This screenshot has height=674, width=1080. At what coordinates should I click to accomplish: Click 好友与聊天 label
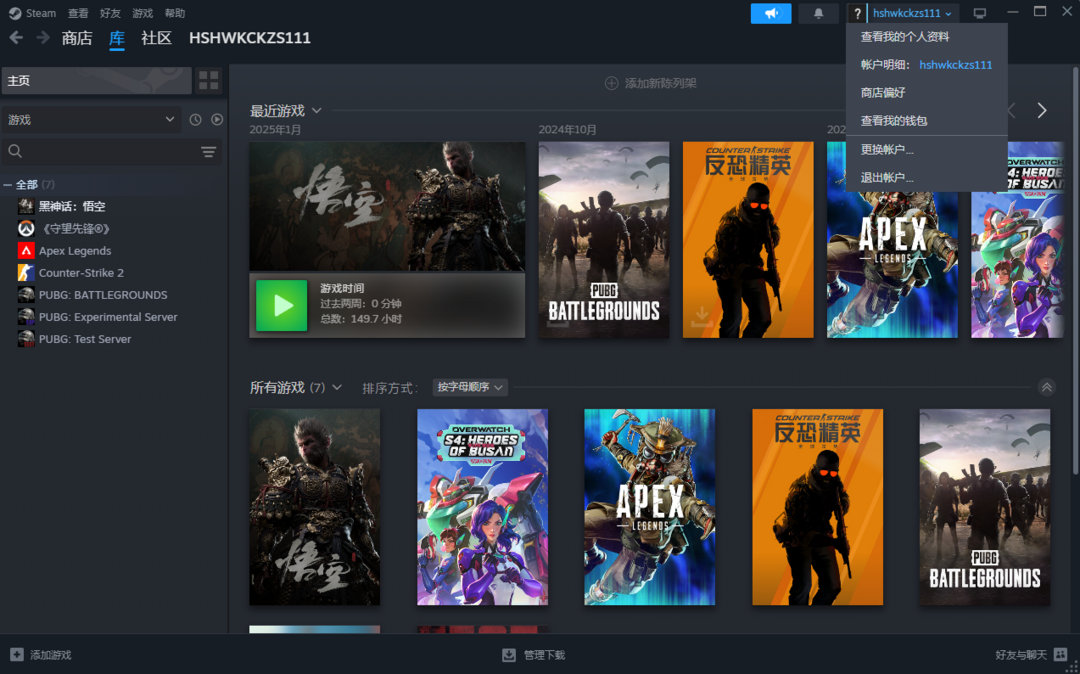1021,655
